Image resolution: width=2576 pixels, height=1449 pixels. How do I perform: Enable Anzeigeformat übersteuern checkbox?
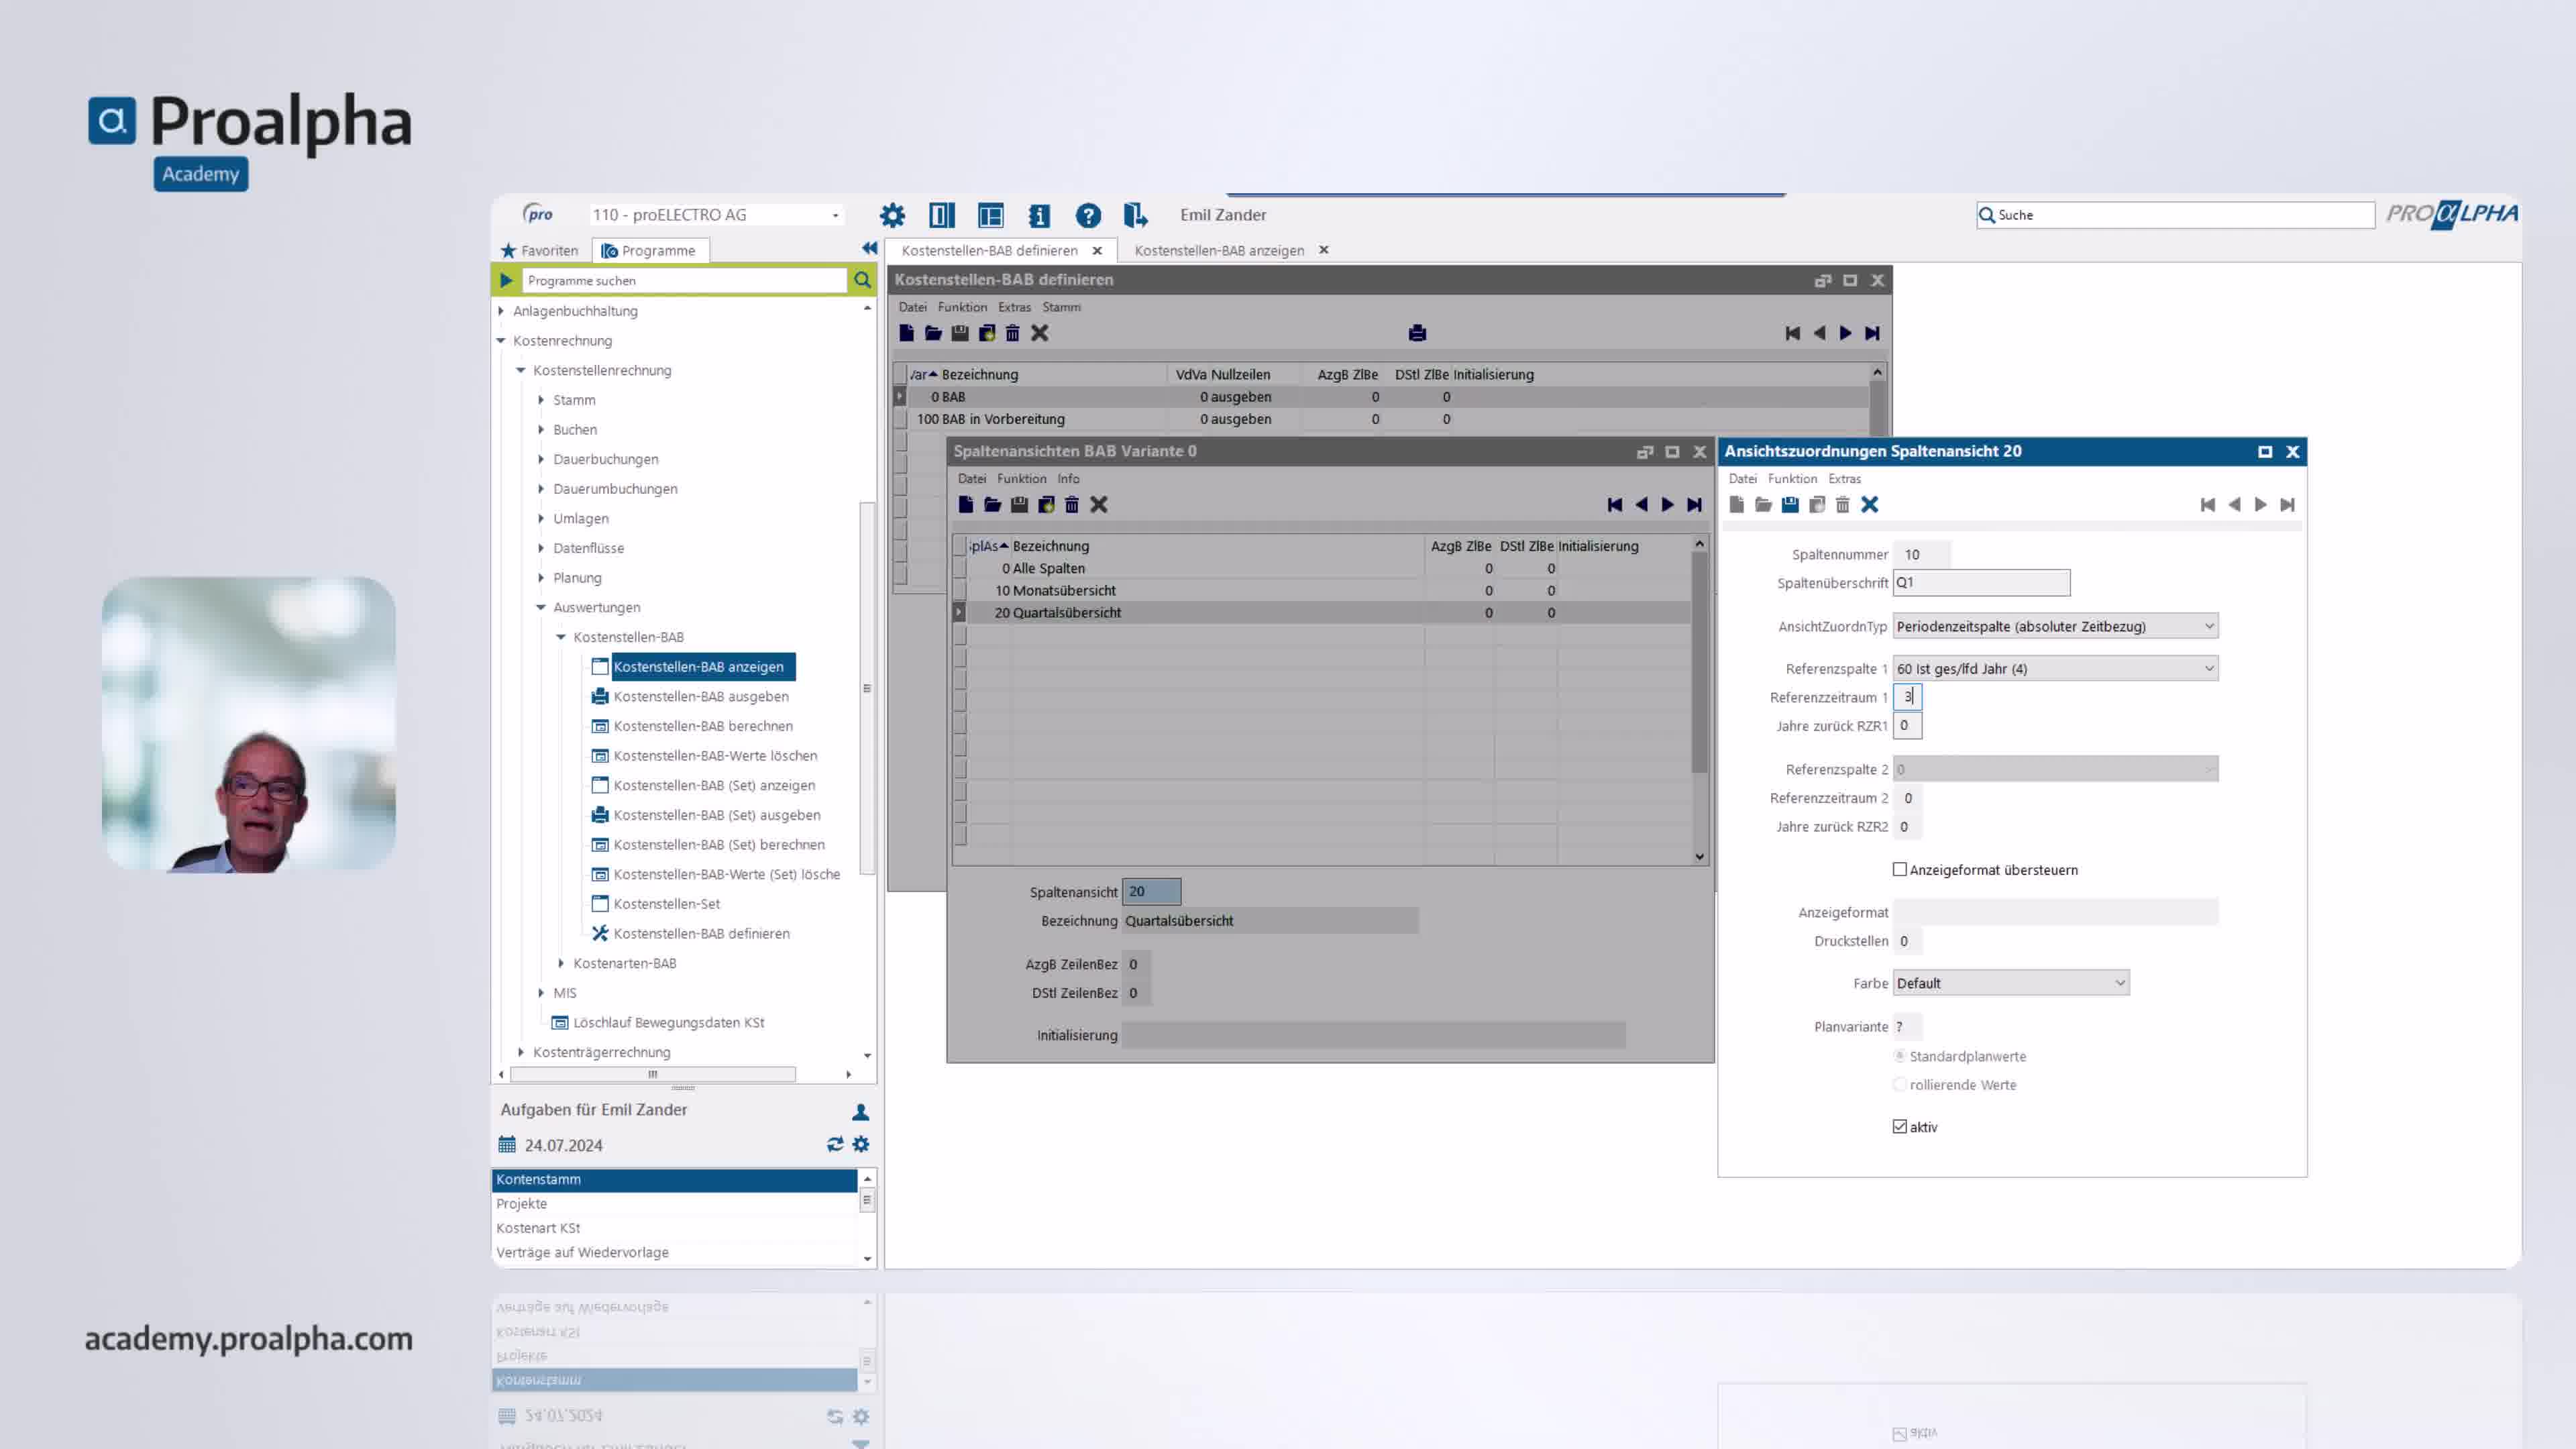click(1900, 870)
